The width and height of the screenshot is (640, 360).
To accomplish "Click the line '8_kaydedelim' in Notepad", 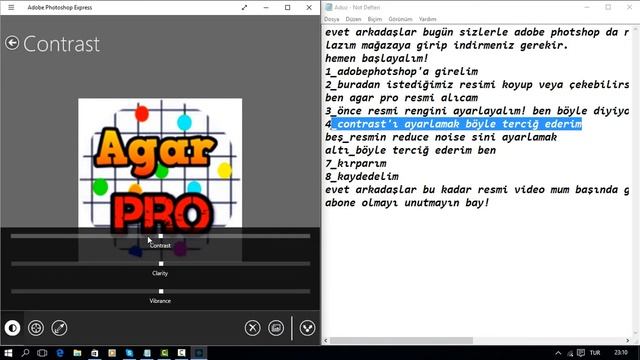I will coord(362,176).
